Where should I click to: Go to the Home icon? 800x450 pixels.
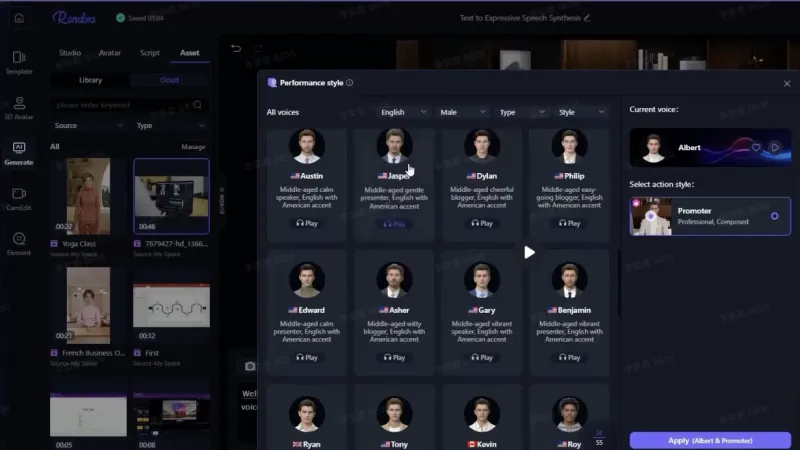pos(19,18)
